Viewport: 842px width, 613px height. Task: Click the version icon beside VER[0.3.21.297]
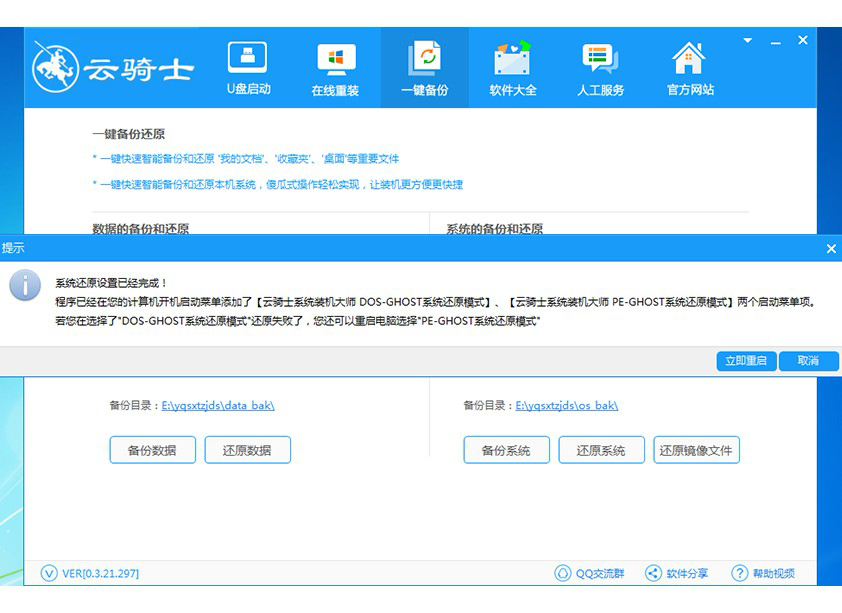pyautogui.click(x=49, y=573)
